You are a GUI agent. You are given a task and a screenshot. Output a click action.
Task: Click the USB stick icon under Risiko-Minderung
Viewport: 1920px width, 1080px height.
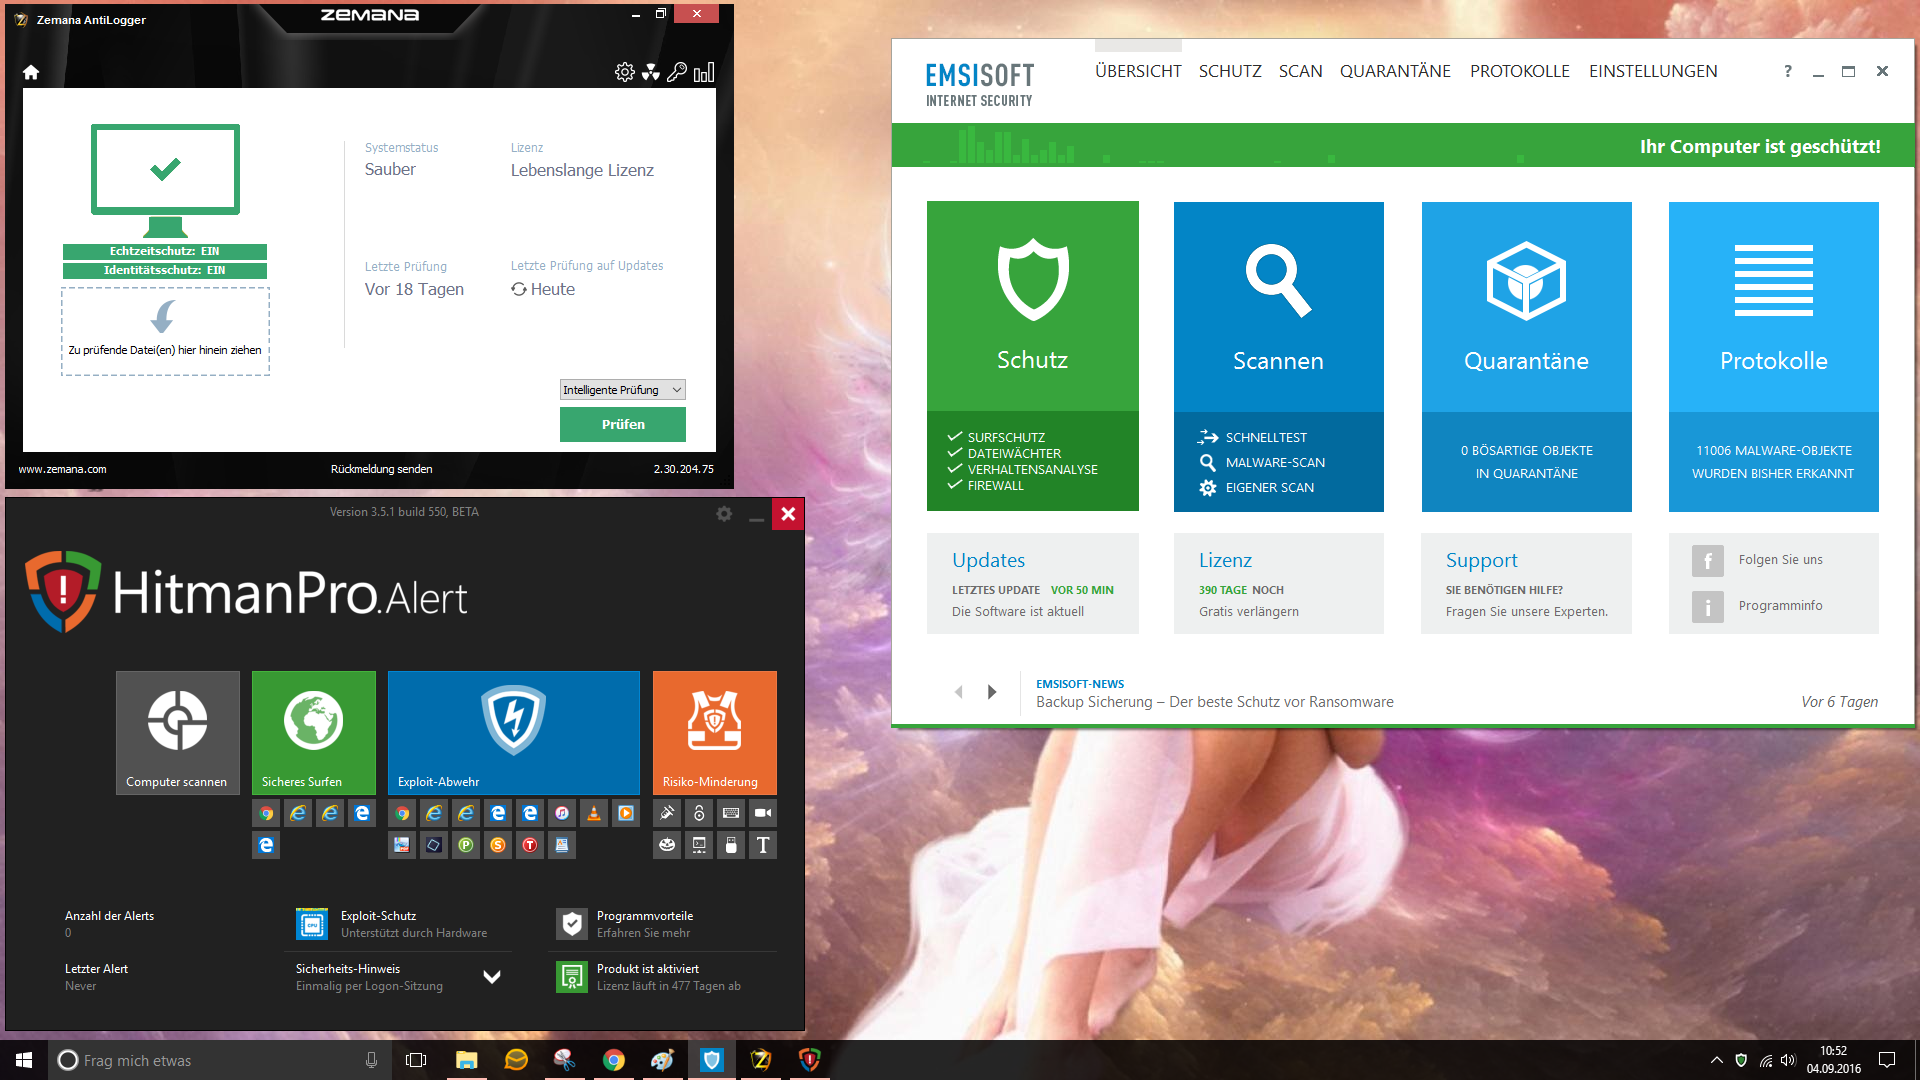(x=731, y=845)
